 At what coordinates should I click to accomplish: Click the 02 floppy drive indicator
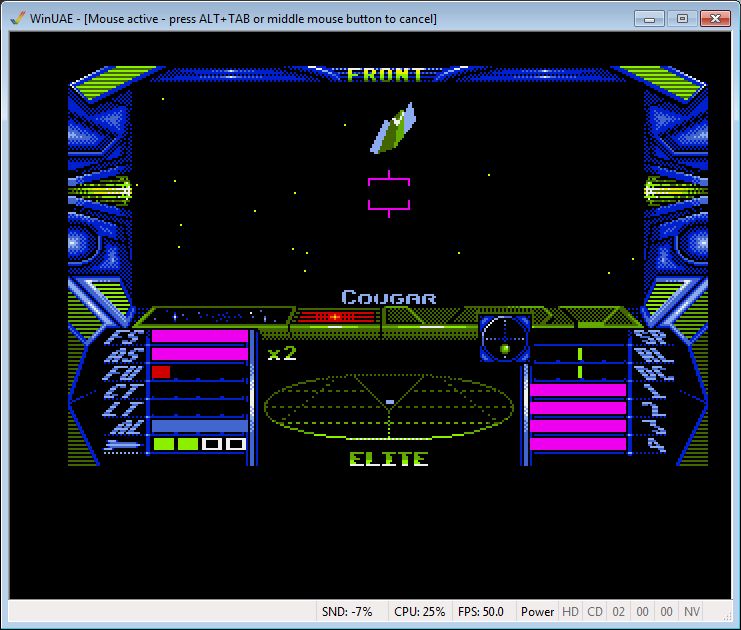[619, 612]
